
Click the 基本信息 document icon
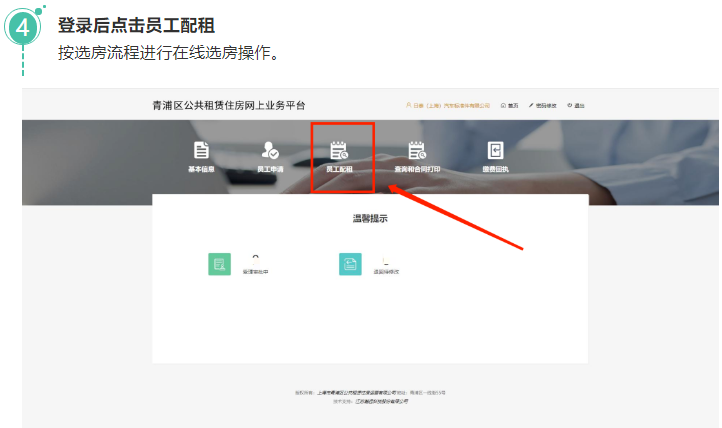(201, 151)
